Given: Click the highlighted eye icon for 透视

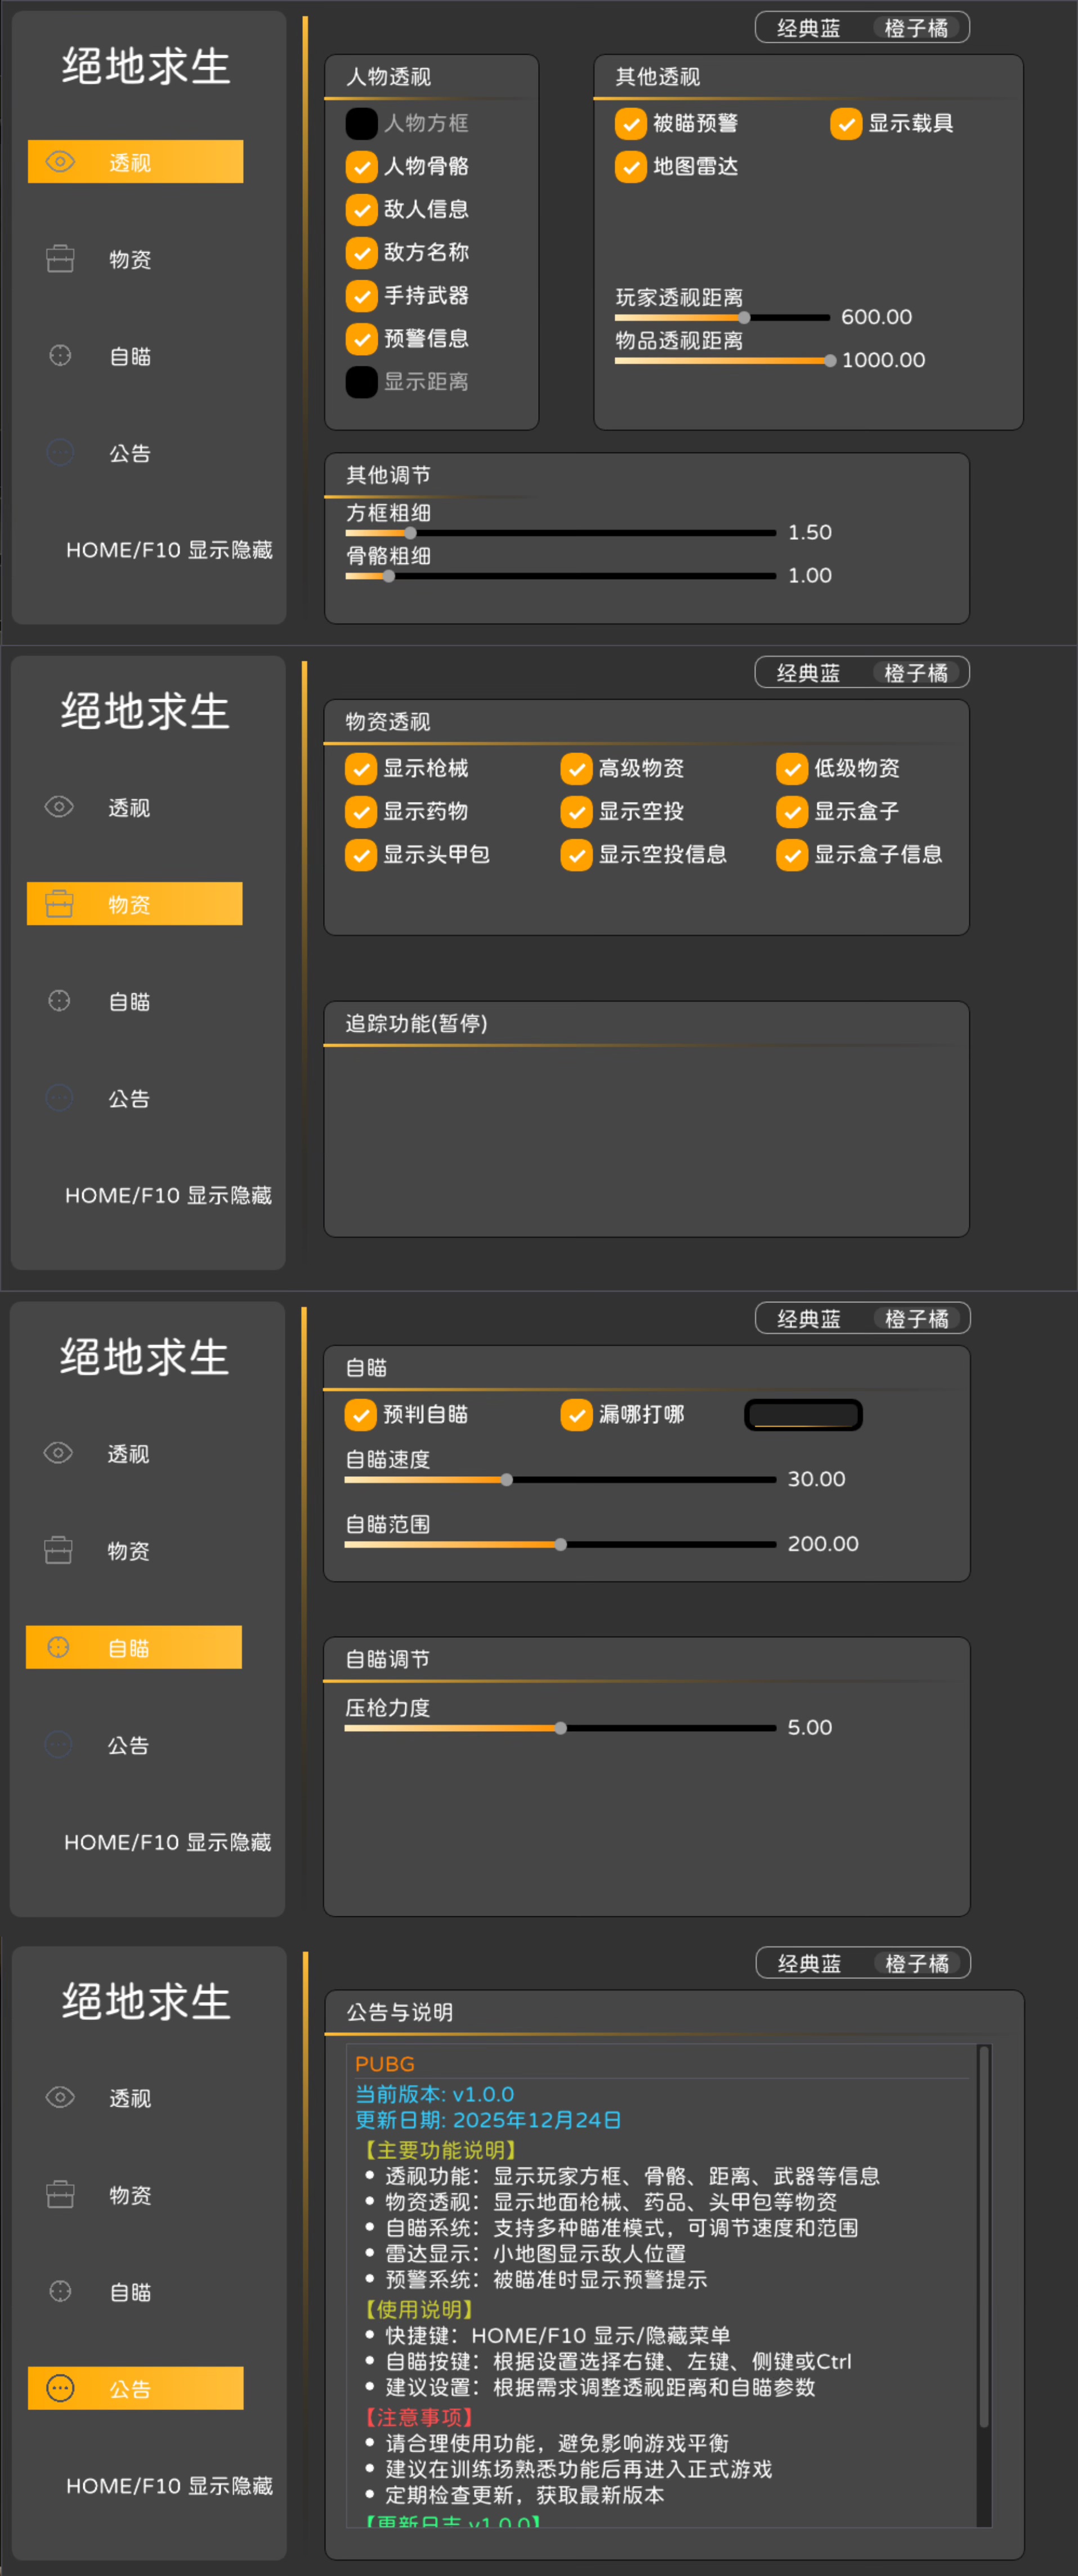Looking at the screenshot, I should coord(60,162).
